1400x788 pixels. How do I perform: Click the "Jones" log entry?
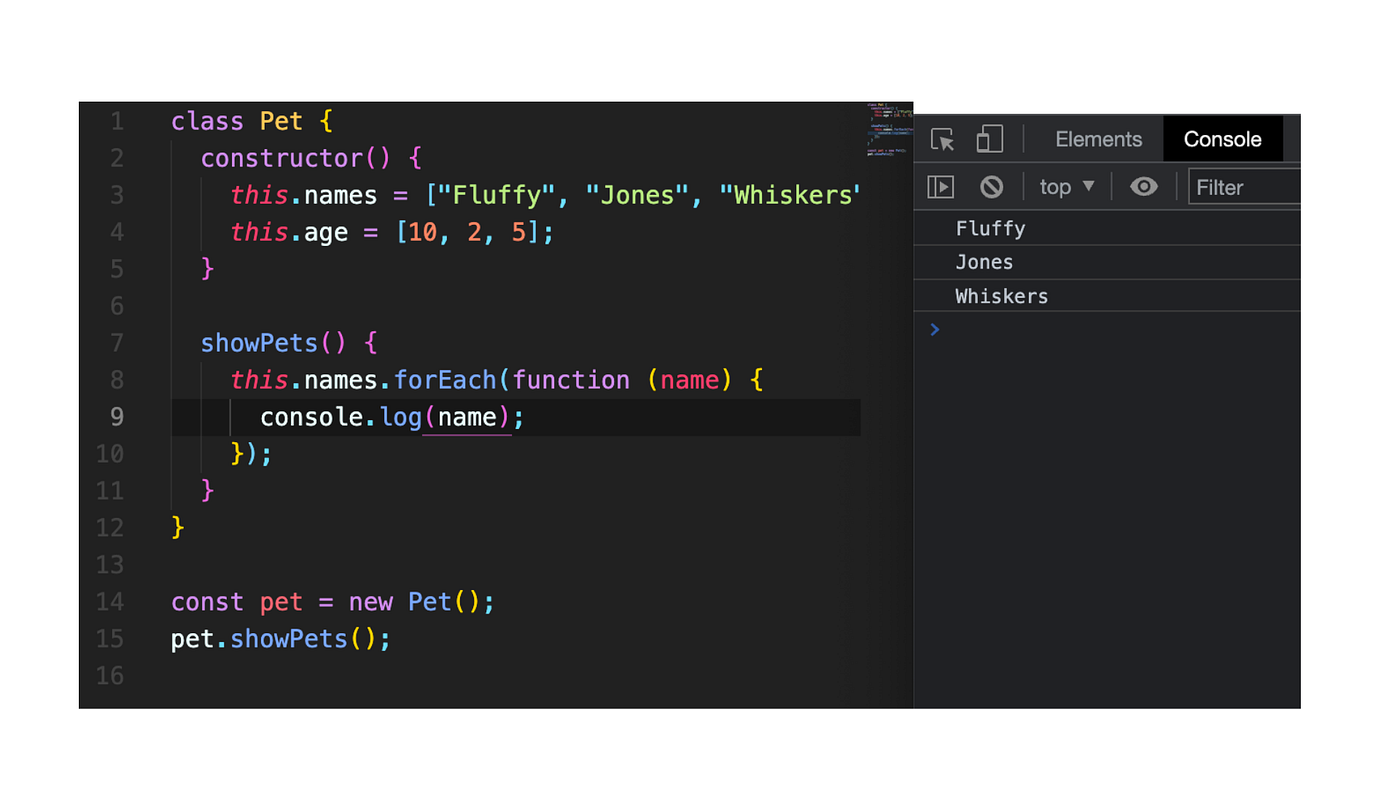click(x=984, y=262)
